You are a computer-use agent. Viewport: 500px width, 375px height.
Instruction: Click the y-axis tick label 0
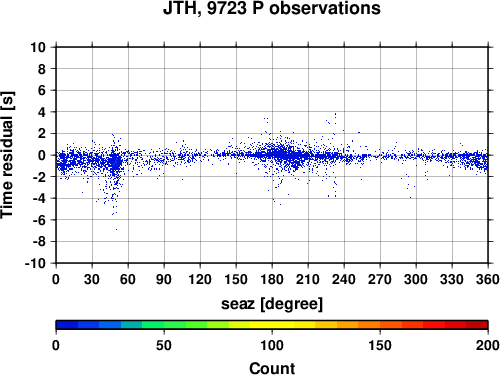click(42, 155)
